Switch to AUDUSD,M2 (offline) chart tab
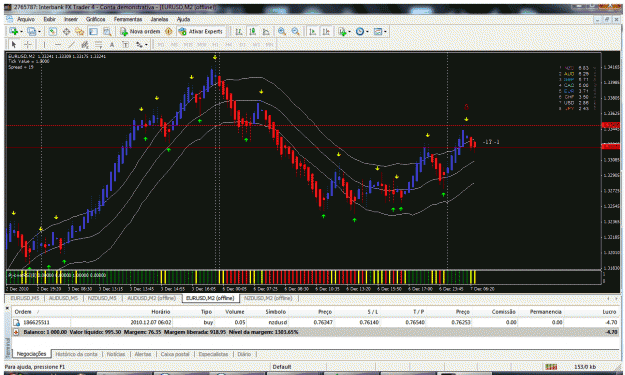This screenshot has height=375, width=625. tap(151, 298)
